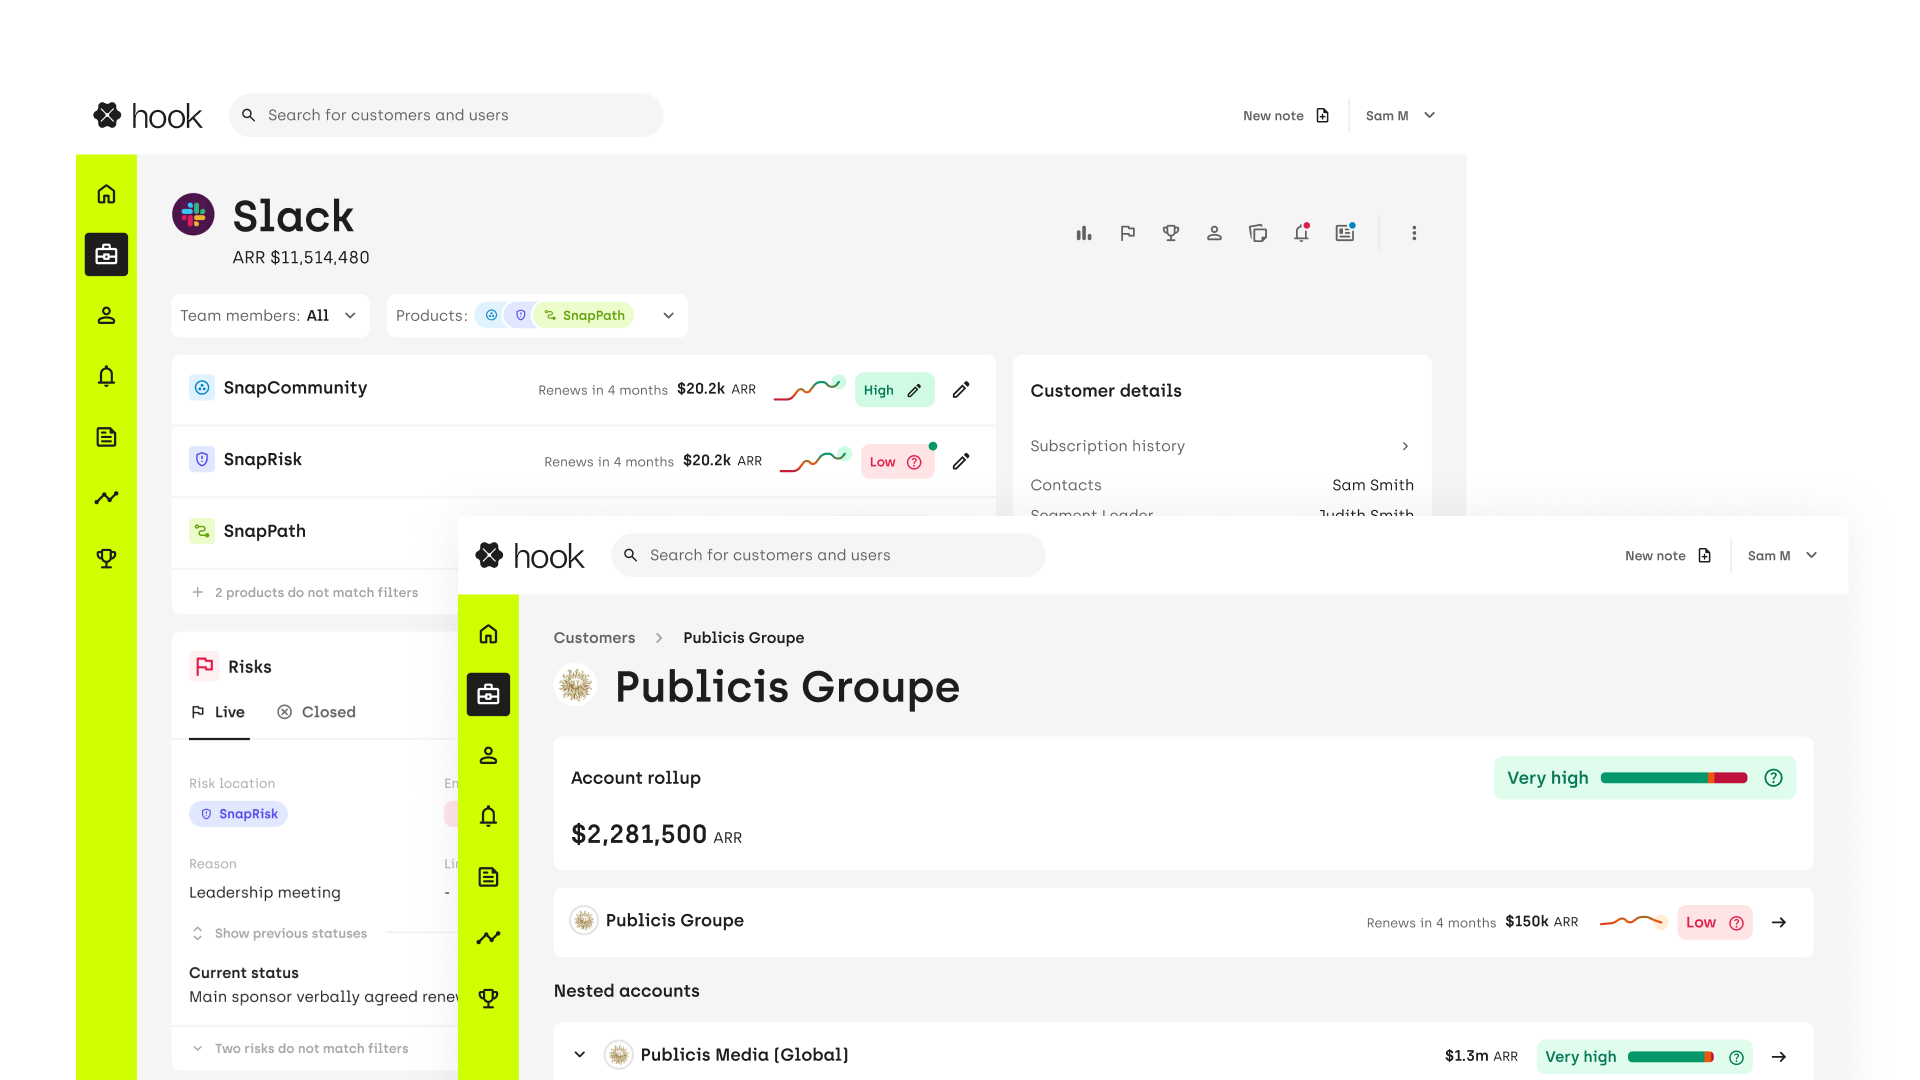
Task: Go Home in the Publicis Groupe window sidebar
Action: [488, 634]
